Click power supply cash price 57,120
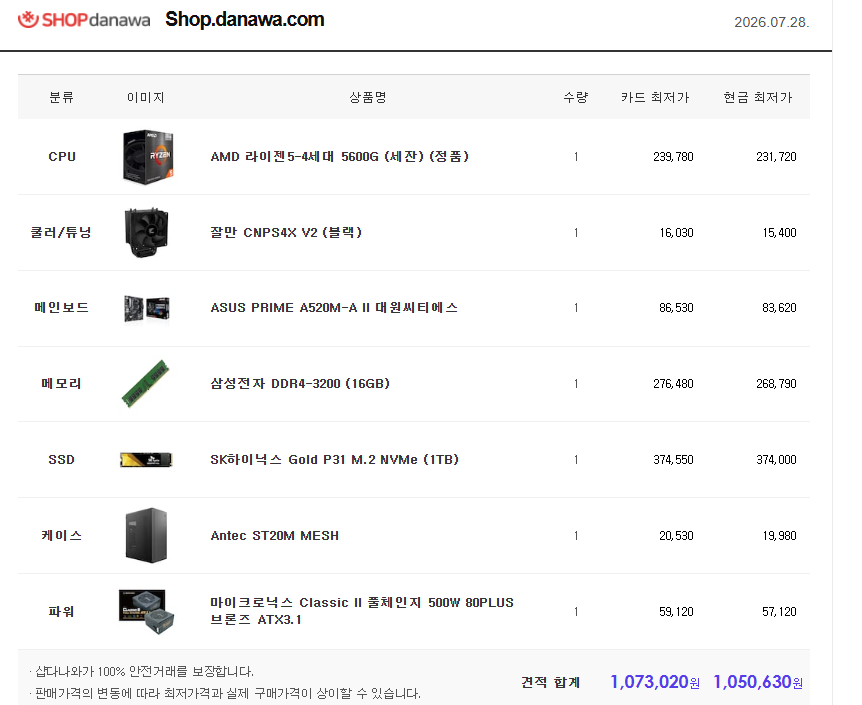 tap(779, 612)
